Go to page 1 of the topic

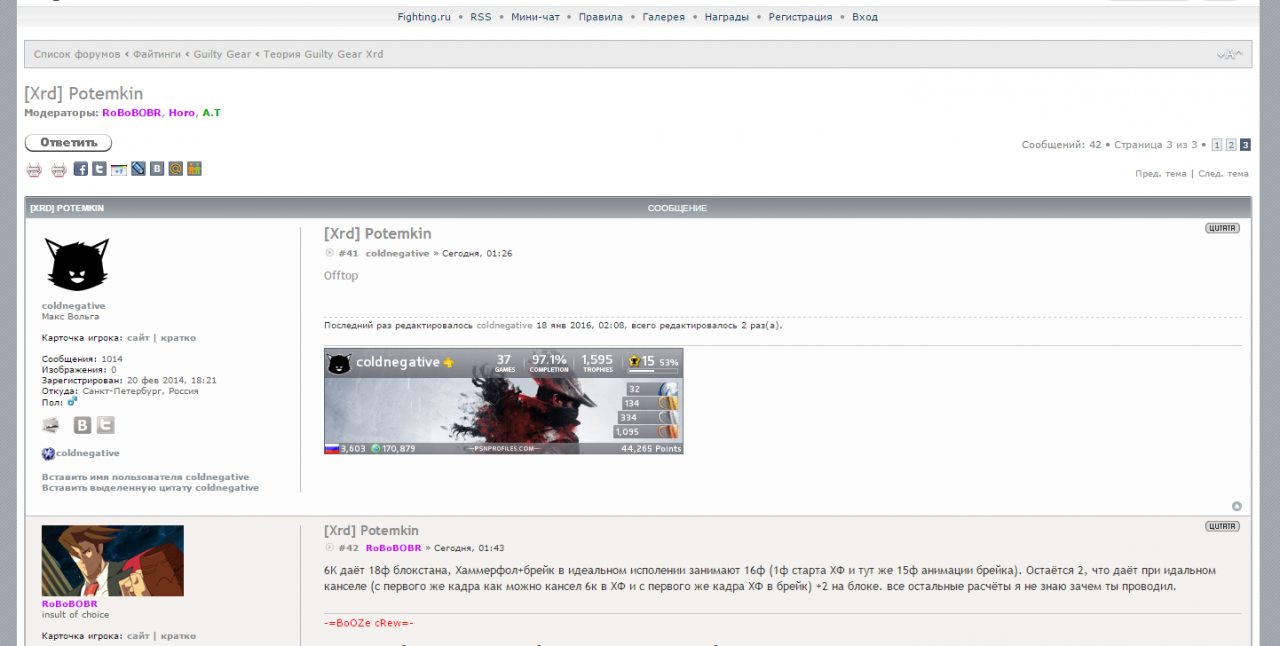[1216, 145]
